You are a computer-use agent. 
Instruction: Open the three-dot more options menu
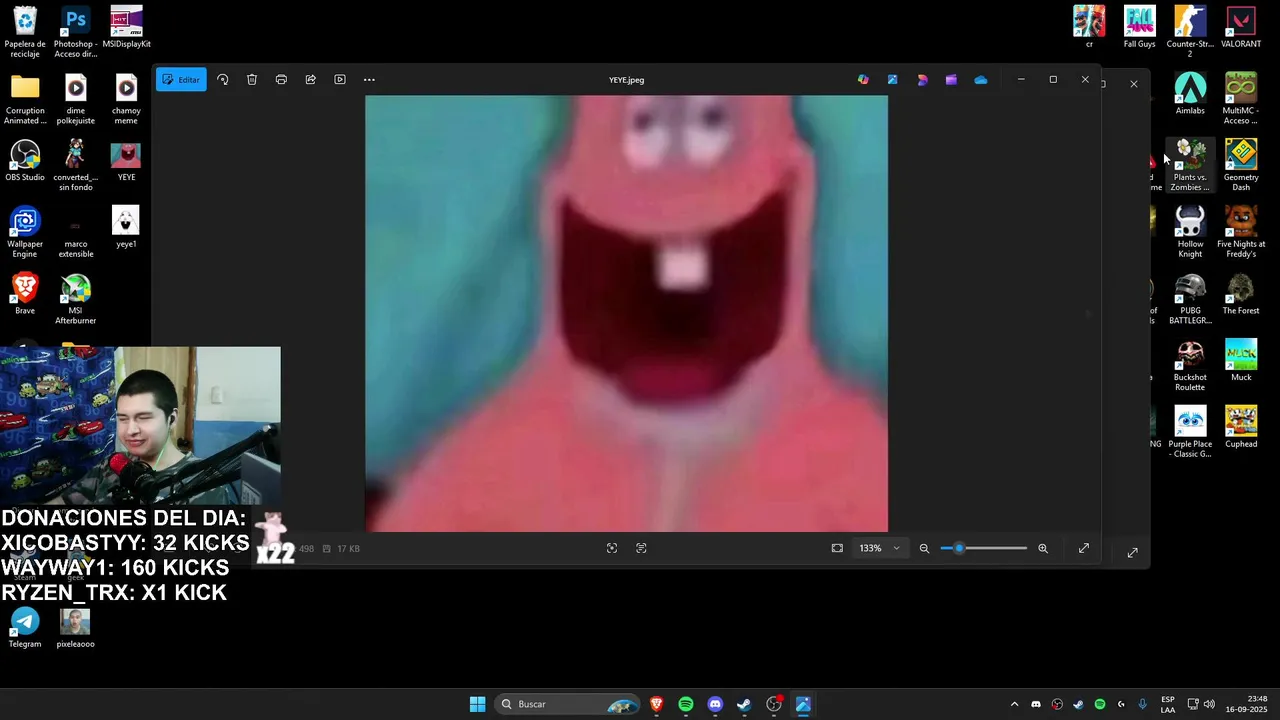tap(369, 80)
